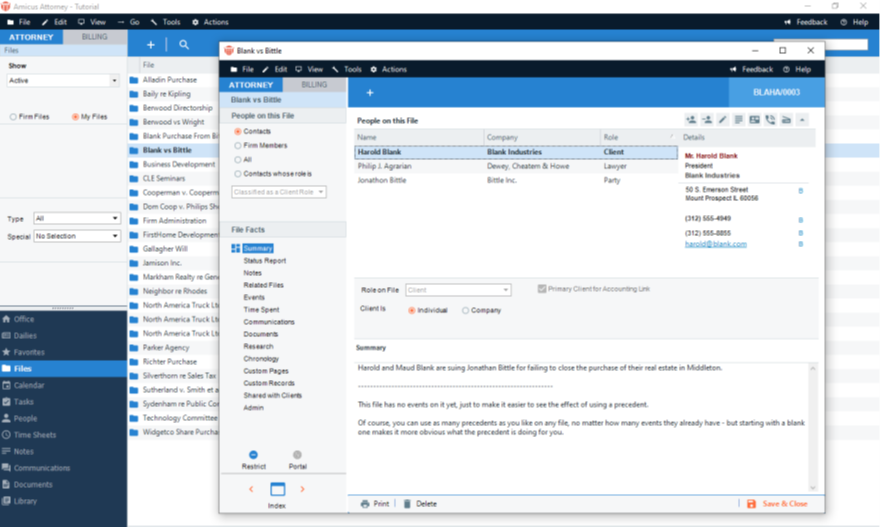The image size is (880, 528).
Task: Select the My Files radio button
Action: point(75,117)
